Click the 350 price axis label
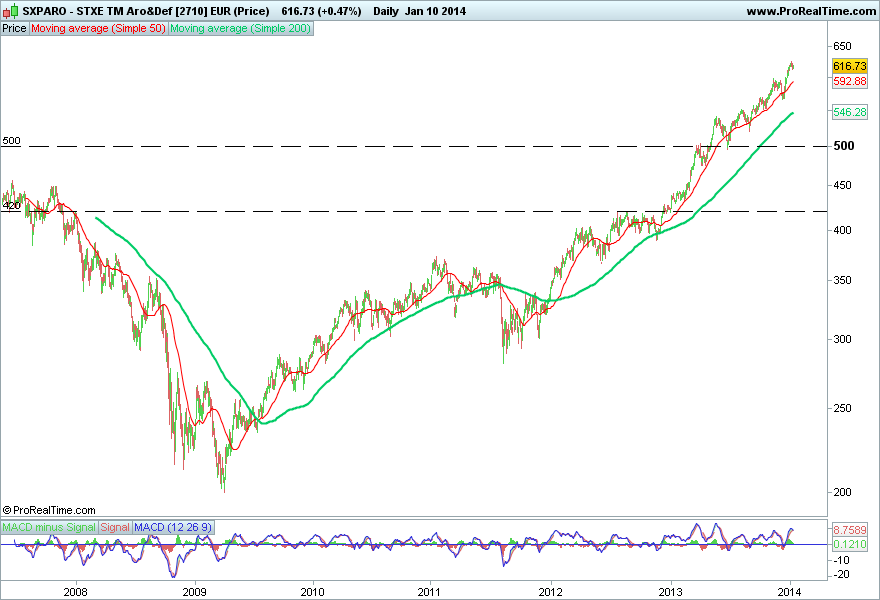This screenshot has height=600, width=880. [842, 280]
